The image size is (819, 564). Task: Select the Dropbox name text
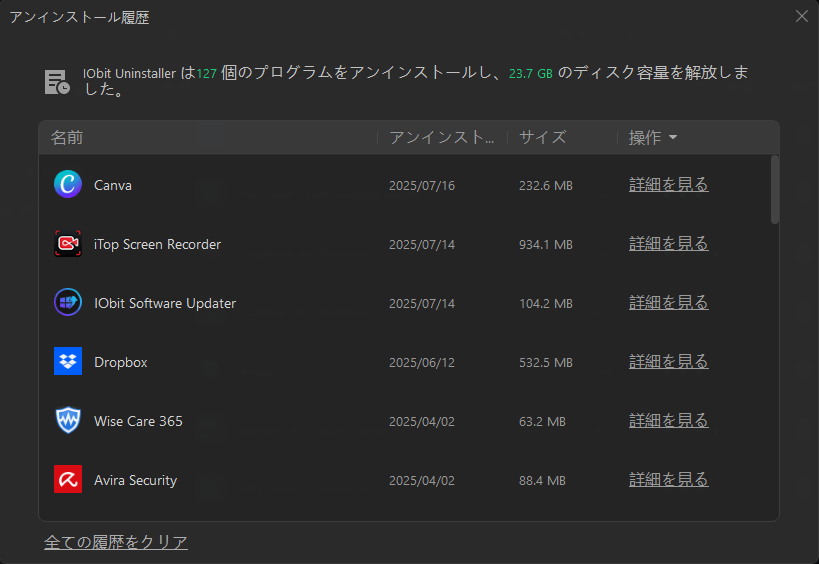(x=121, y=362)
